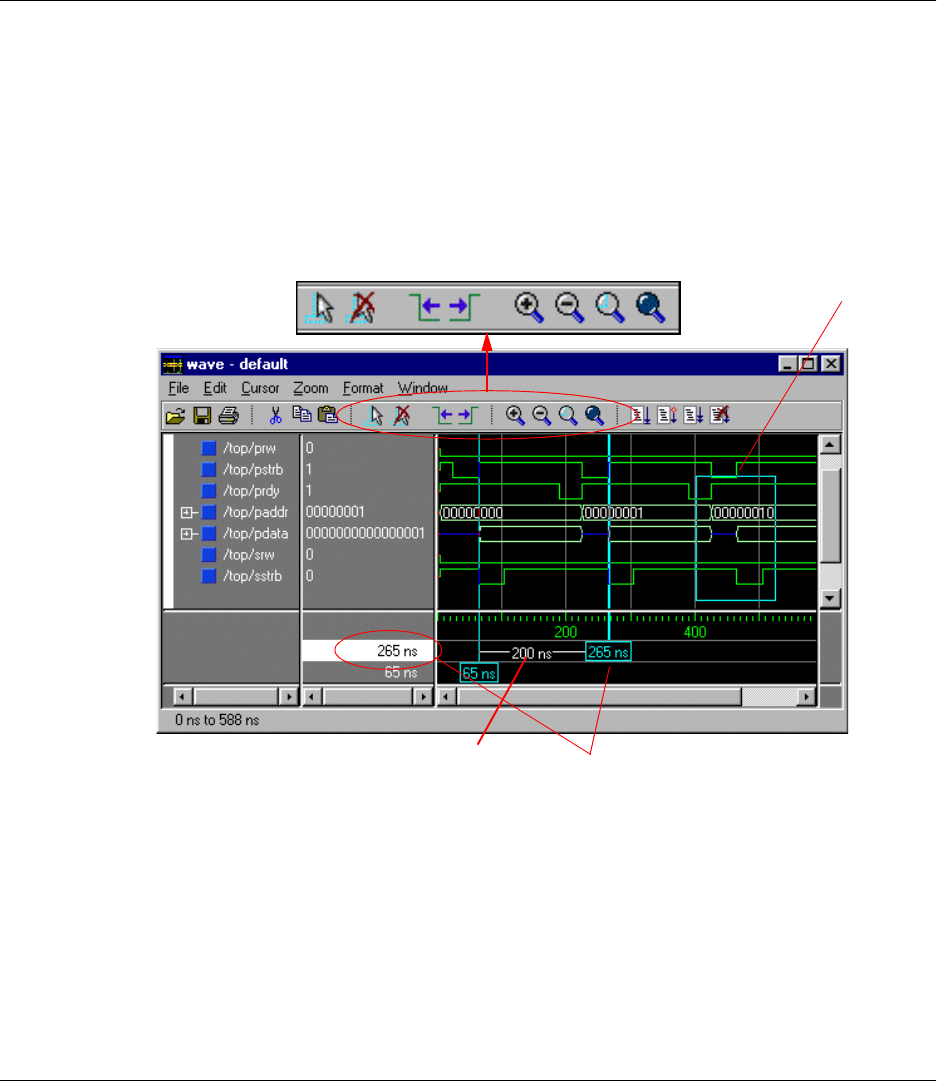Select the /top/pstrb signal name
This screenshot has height=1081, width=937.
253,469
